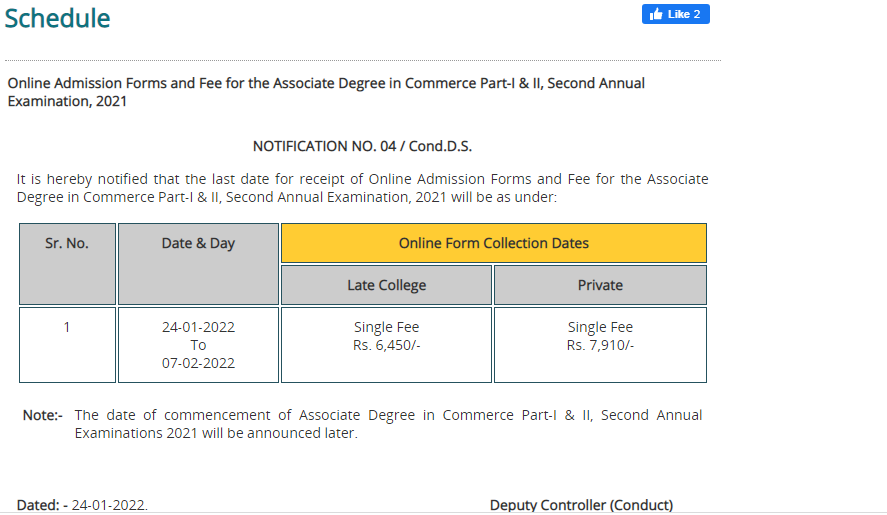Click the Rs. 7,910/- fee cell
This screenshot has height=515, width=887.
[600, 345]
